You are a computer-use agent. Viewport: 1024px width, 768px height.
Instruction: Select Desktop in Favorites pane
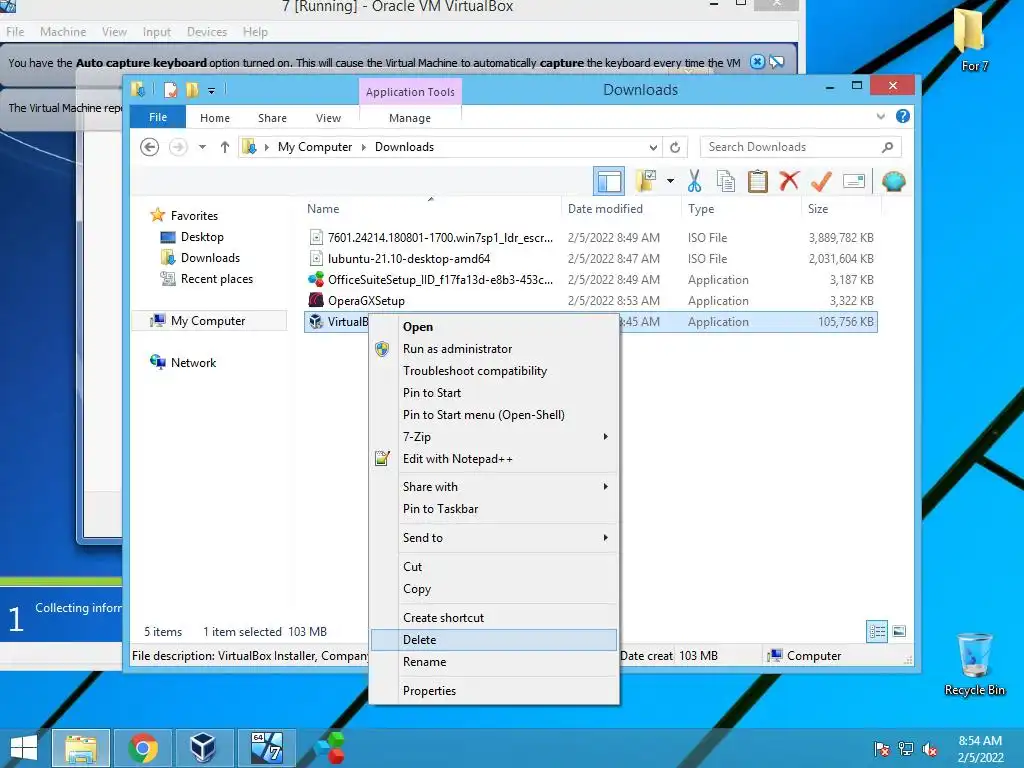coord(202,237)
